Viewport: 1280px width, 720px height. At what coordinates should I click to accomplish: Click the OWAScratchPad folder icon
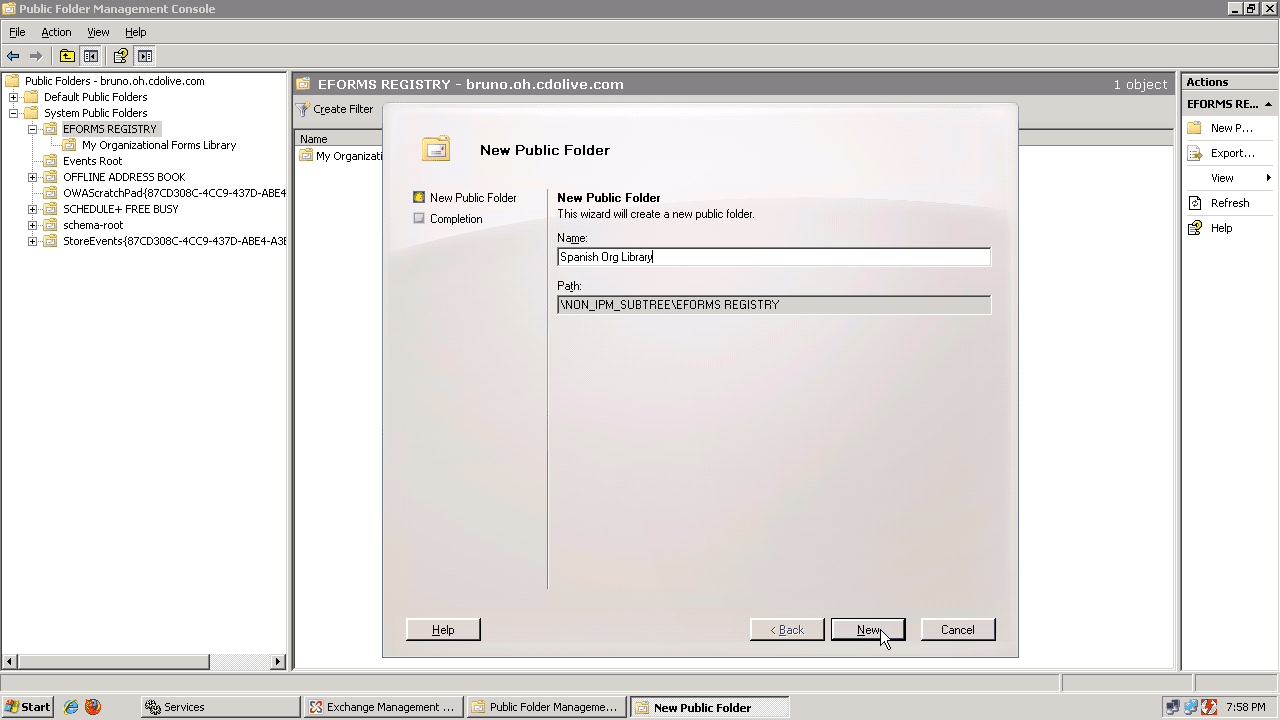(x=50, y=193)
